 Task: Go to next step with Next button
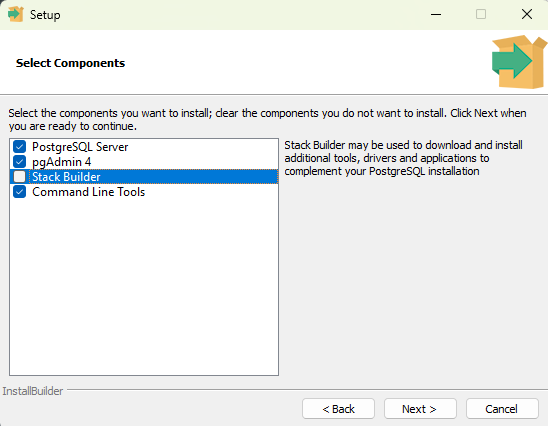click(x=420, y=409)
